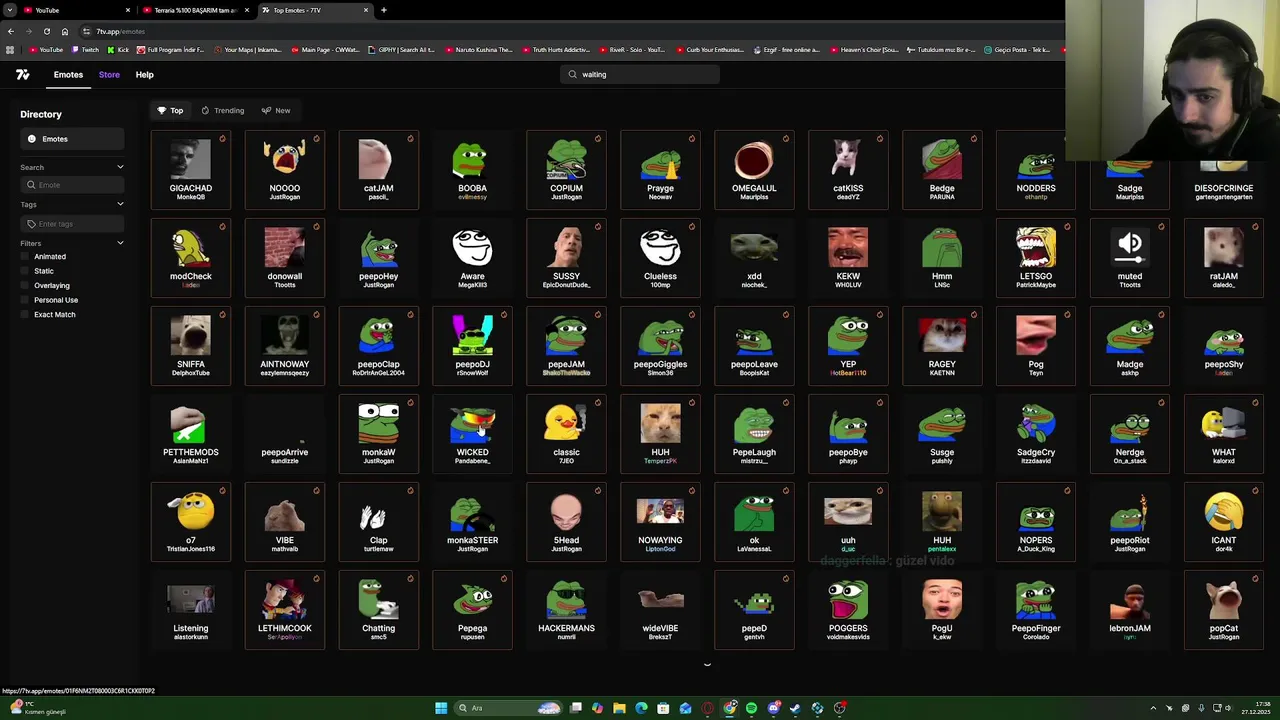1280x720 pixels.
Task: Open the LETHIMCOOK emote card
Action: tap(284, 610)
